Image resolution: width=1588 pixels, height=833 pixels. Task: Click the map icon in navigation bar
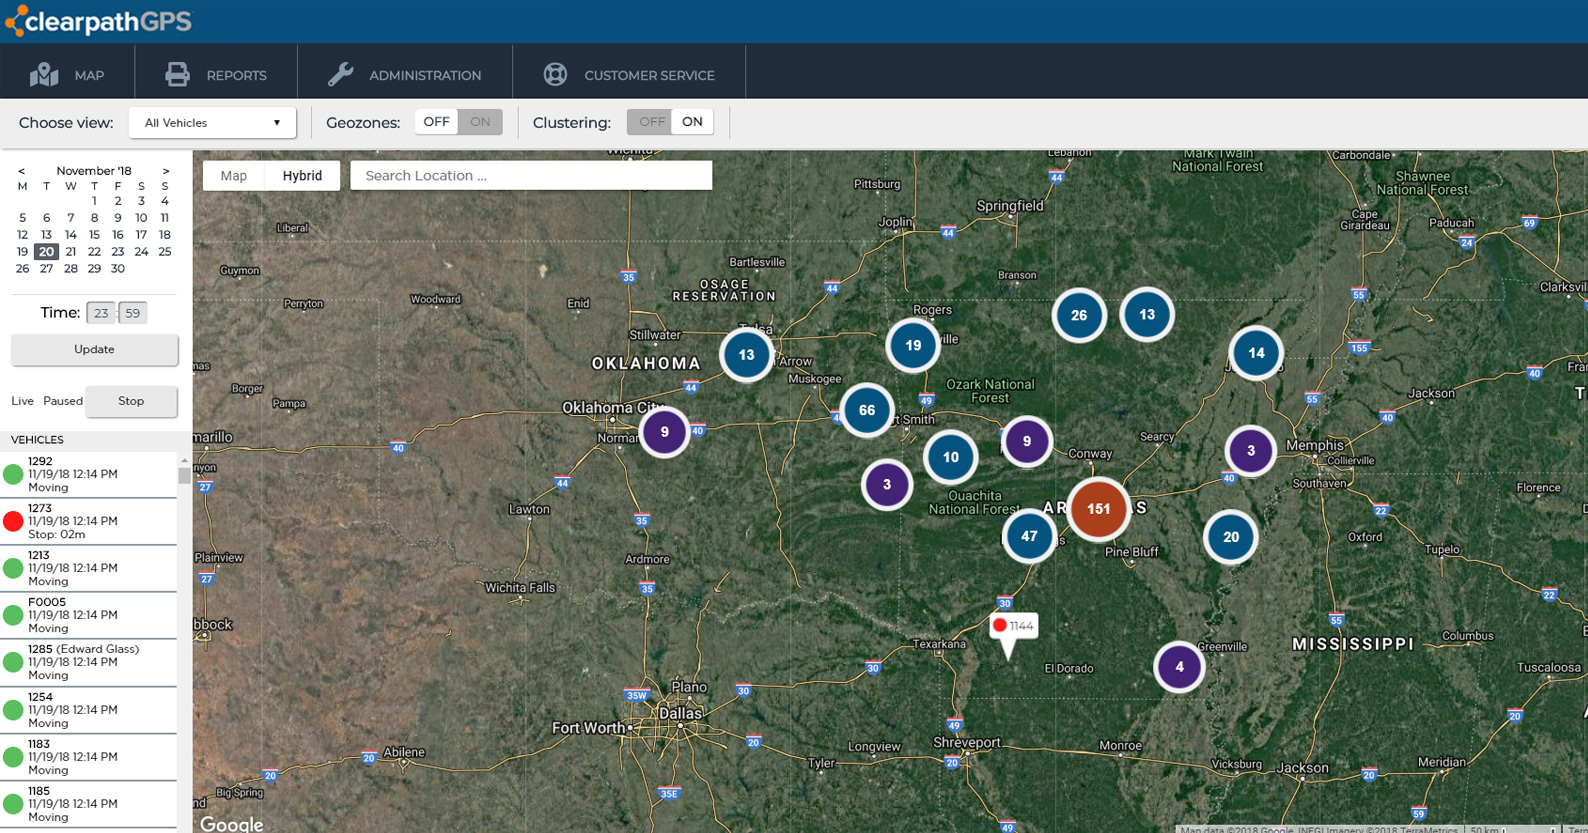click(x=44, y=75)
